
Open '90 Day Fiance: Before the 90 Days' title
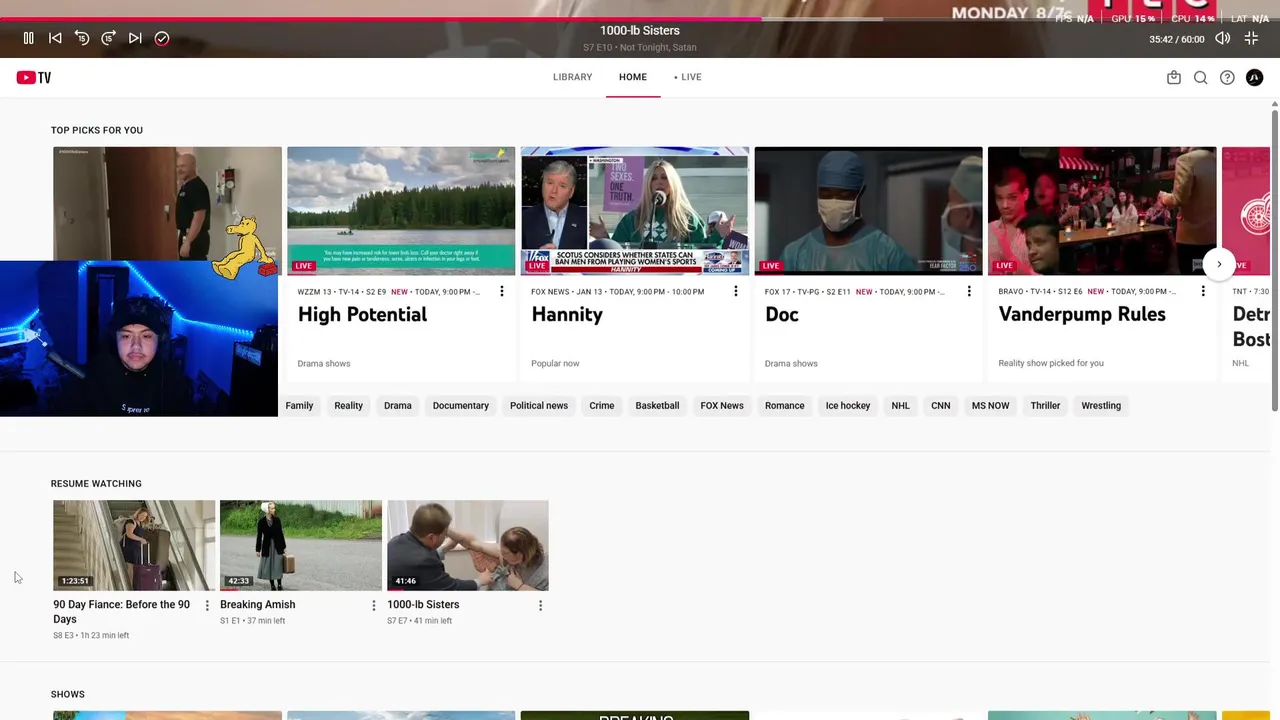pos(121,612)
